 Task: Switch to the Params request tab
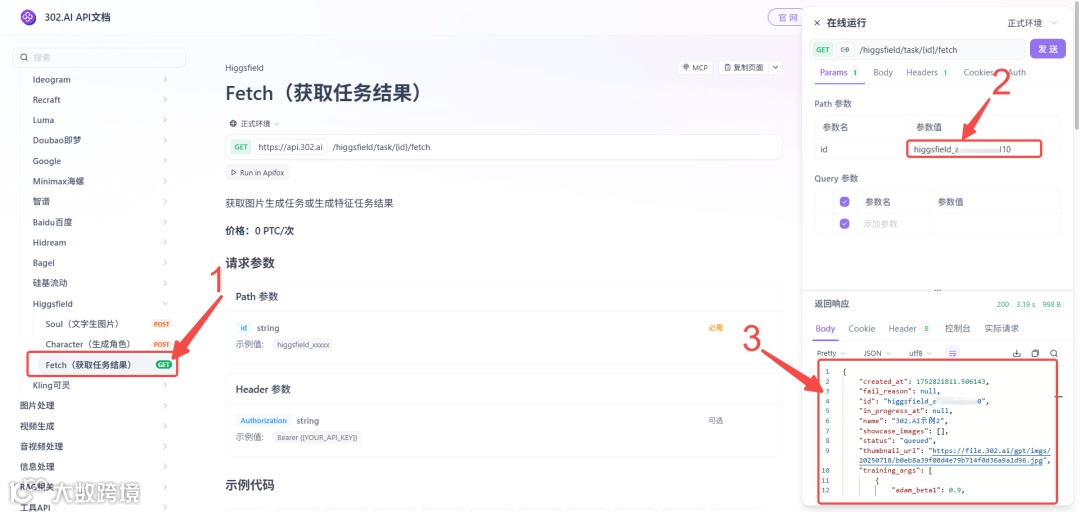click(x=838, y=72)
